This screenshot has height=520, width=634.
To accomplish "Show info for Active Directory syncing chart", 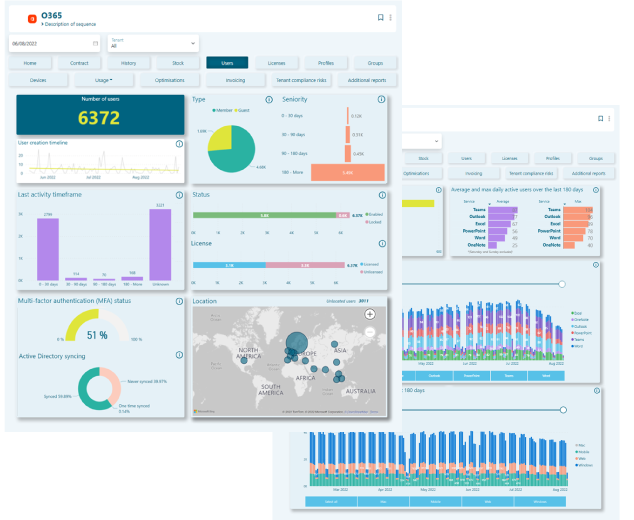I will click(179, 355).
